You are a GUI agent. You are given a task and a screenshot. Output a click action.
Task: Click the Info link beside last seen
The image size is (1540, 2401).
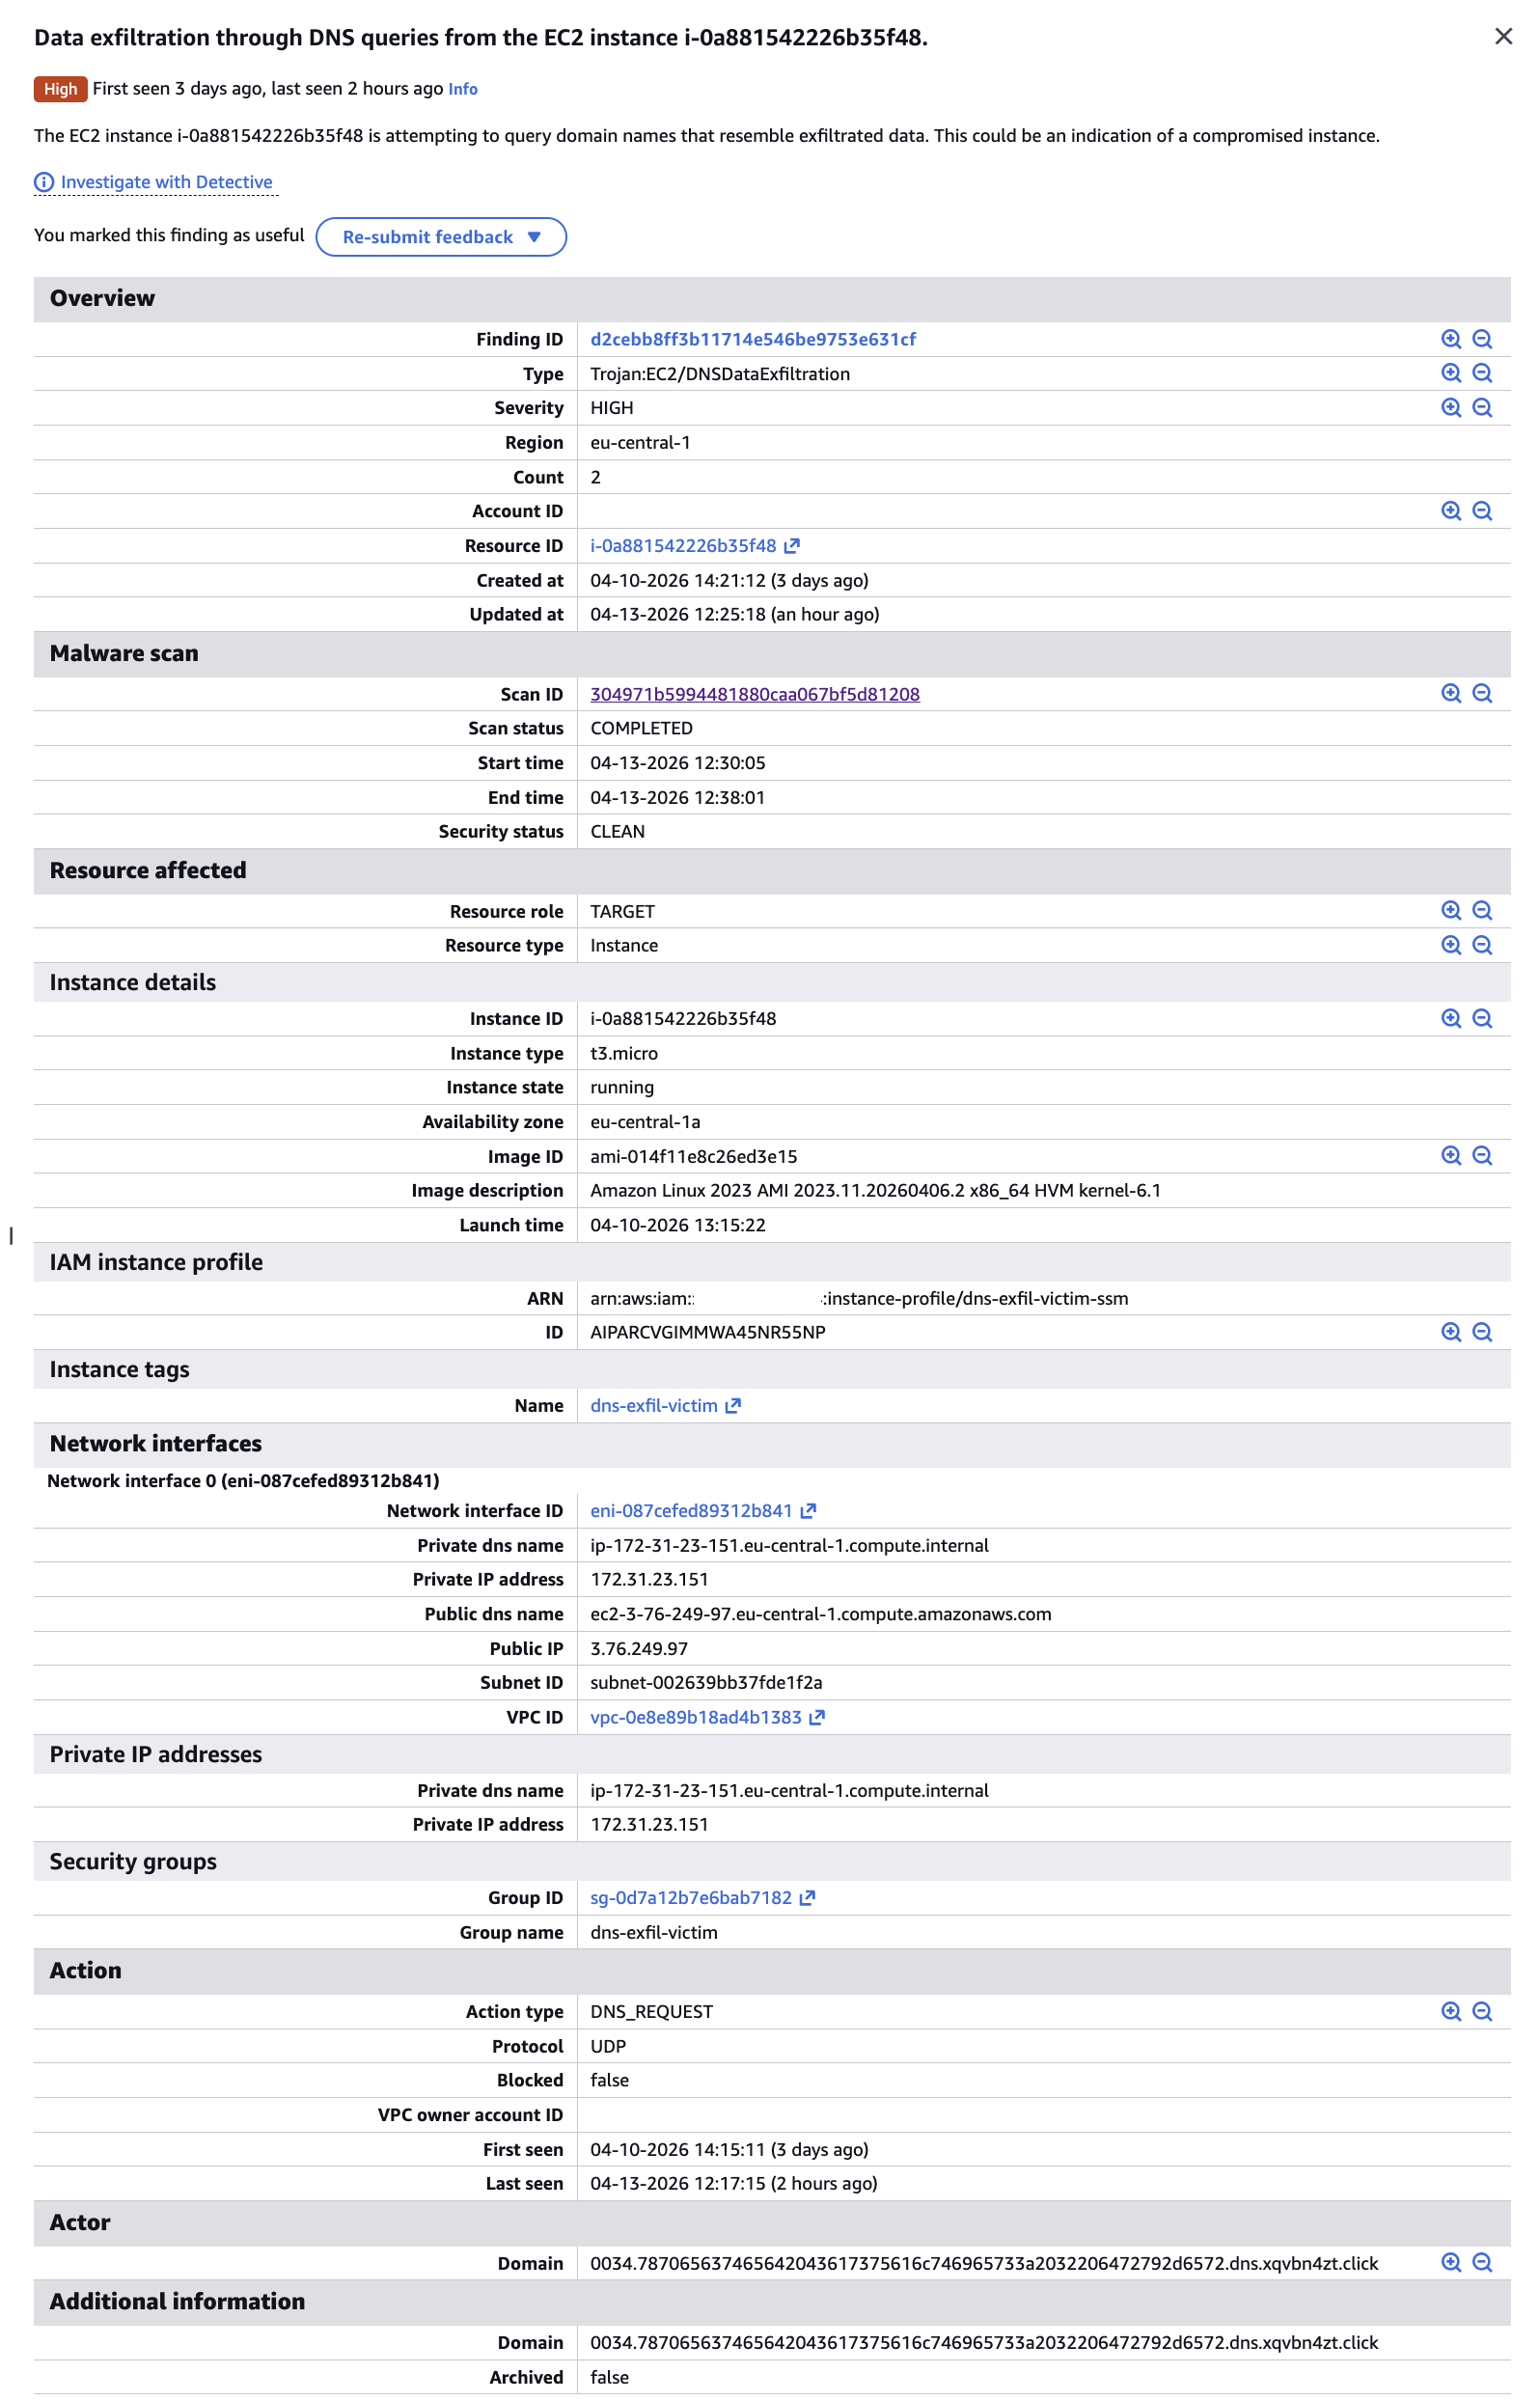pos(462,89)
